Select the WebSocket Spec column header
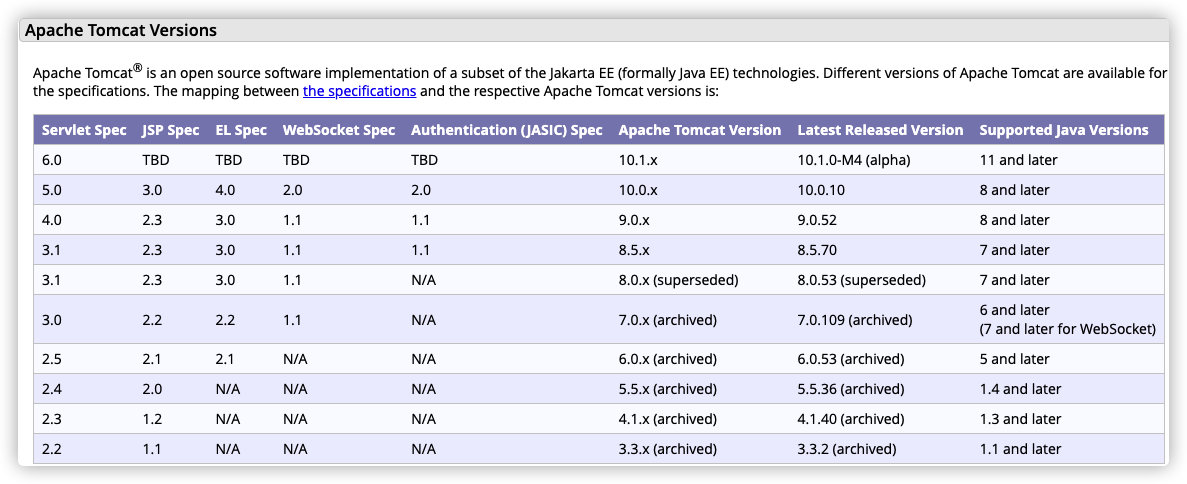 pos(339,130)
